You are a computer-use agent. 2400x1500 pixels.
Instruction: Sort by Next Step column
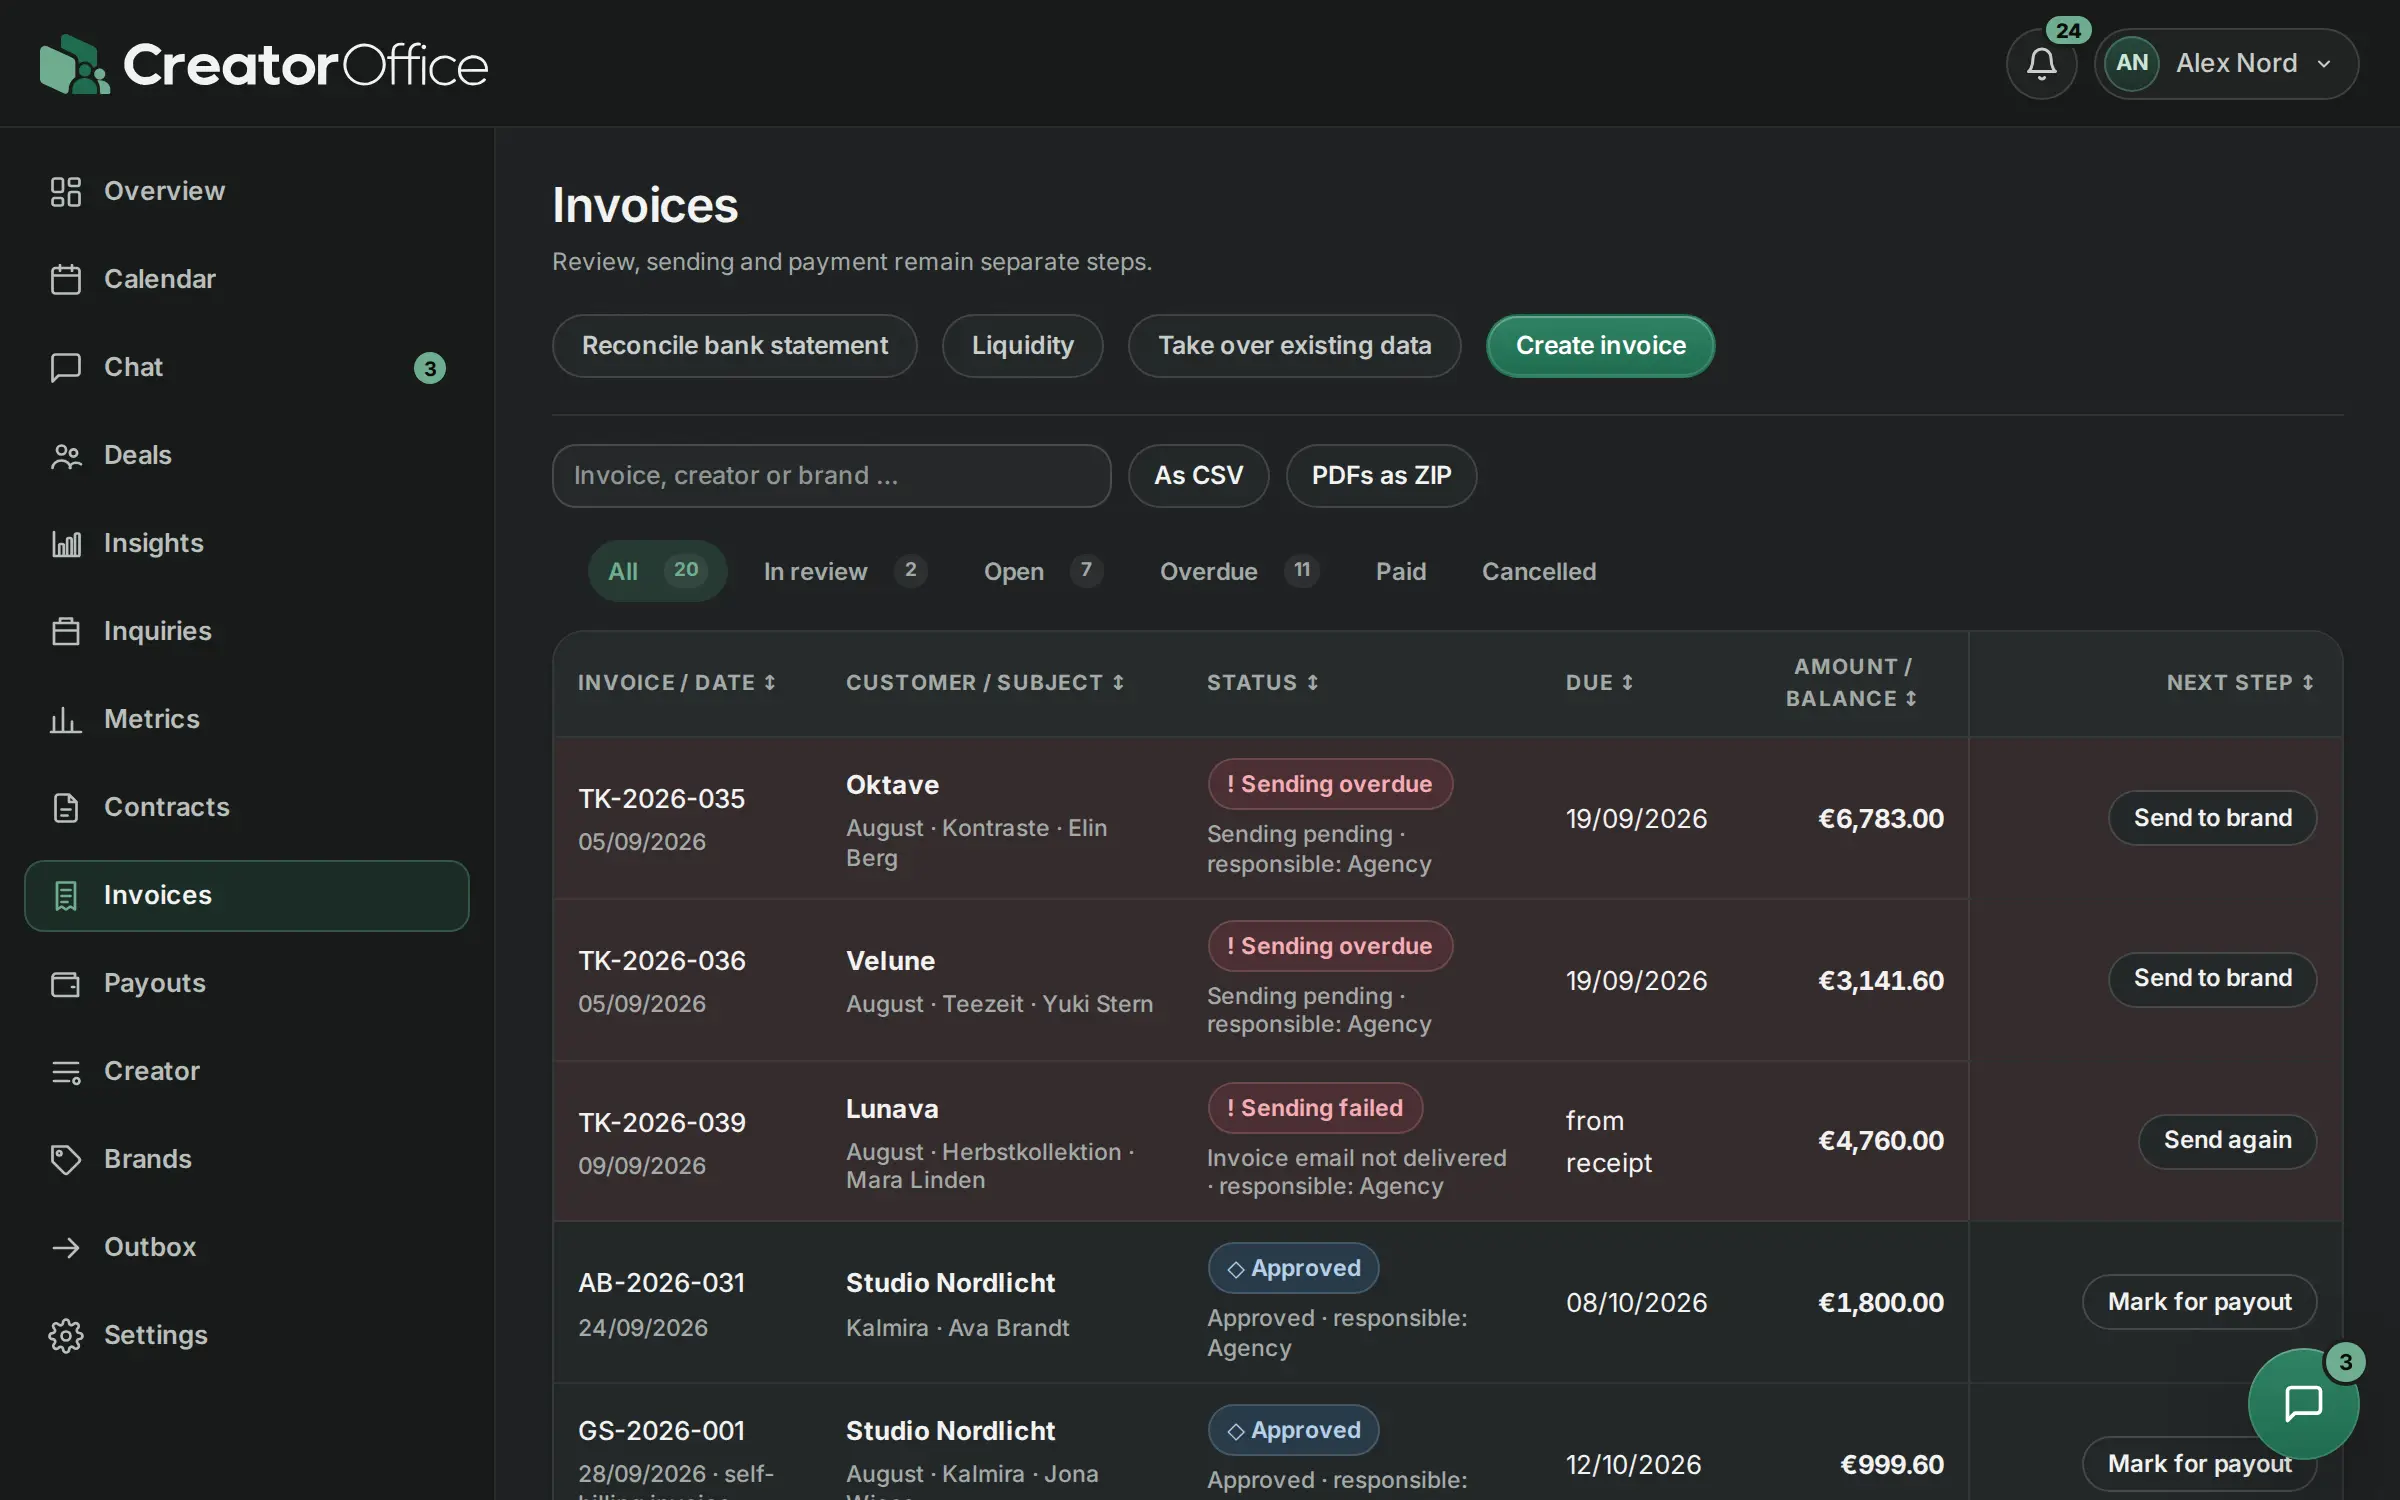pos(2240,683)
